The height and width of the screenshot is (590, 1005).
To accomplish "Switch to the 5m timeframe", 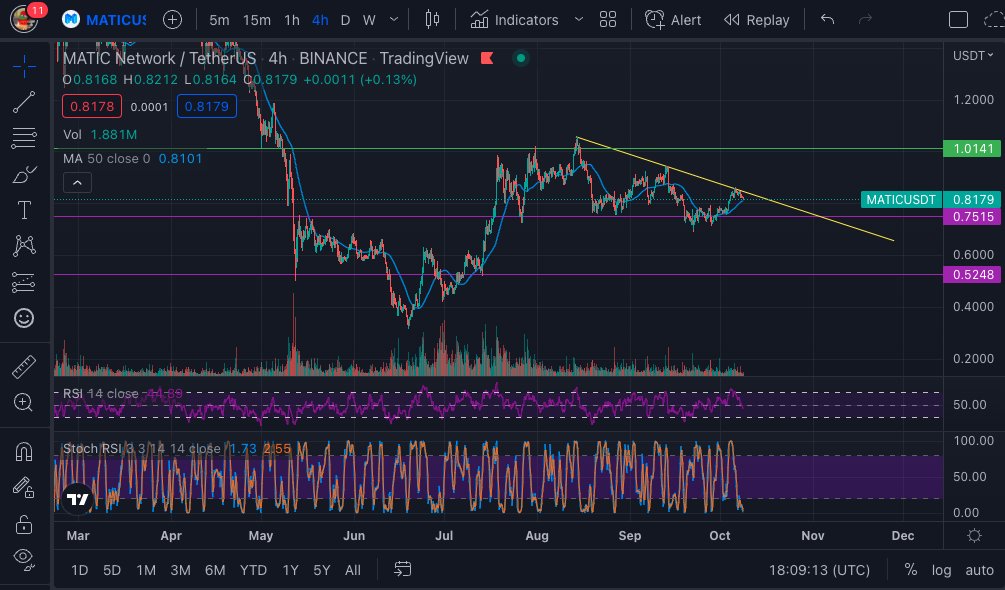I will coord(219,20).
